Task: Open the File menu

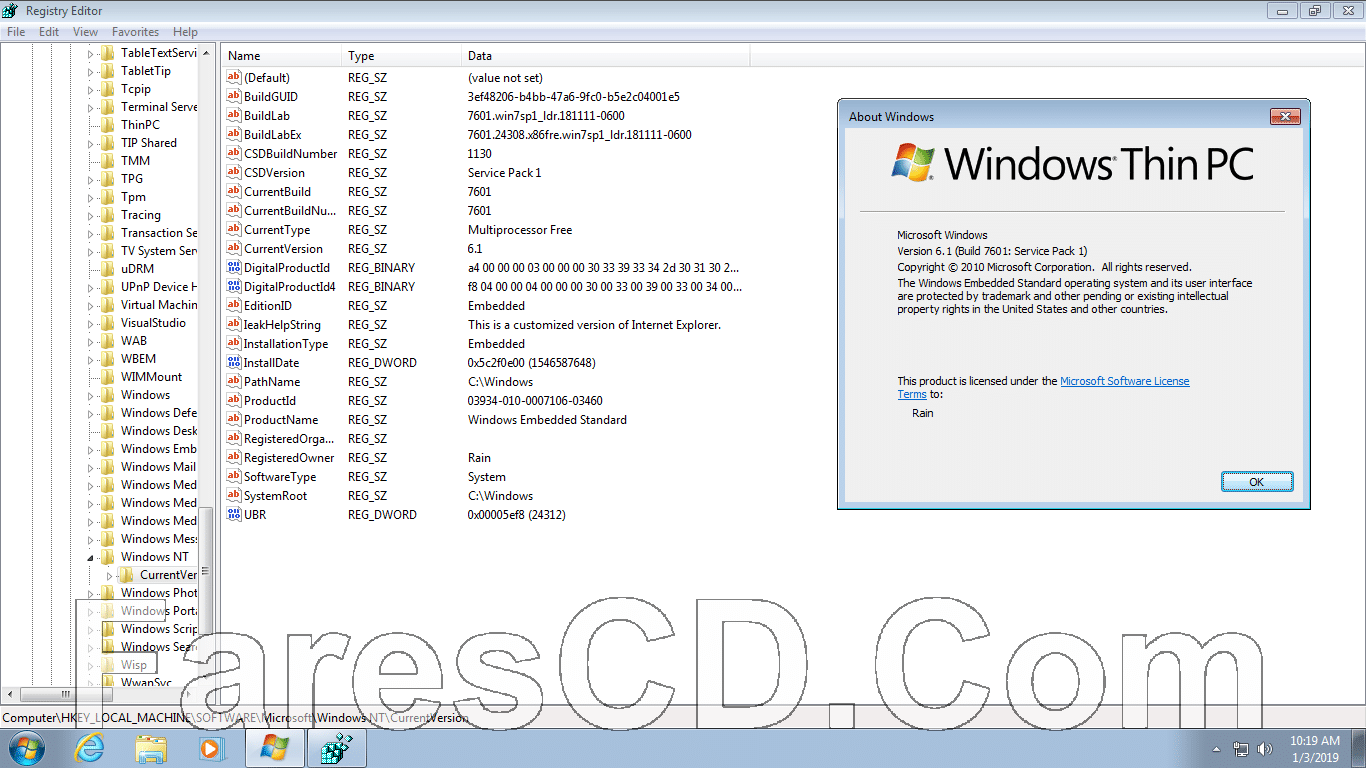Action: 16,32
